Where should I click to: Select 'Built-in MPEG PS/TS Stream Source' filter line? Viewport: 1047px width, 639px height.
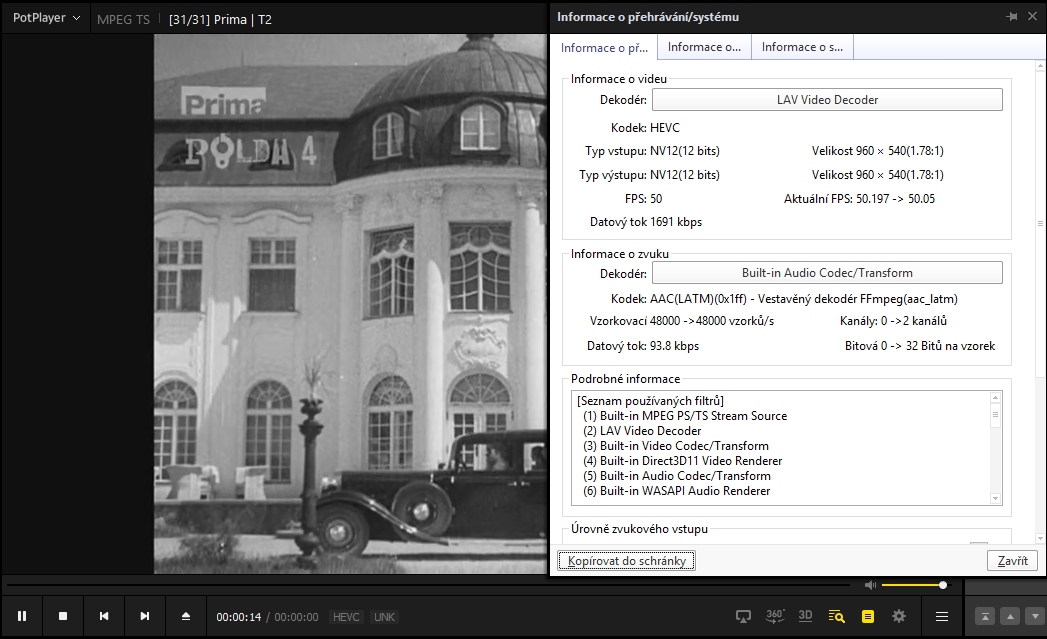(x=685, y=416)
